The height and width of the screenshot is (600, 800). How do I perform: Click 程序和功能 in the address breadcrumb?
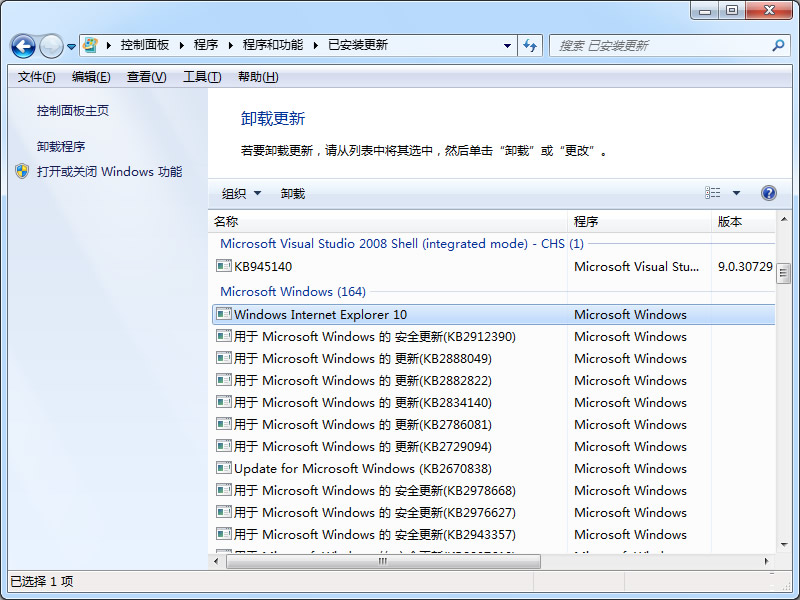[272, 45]
